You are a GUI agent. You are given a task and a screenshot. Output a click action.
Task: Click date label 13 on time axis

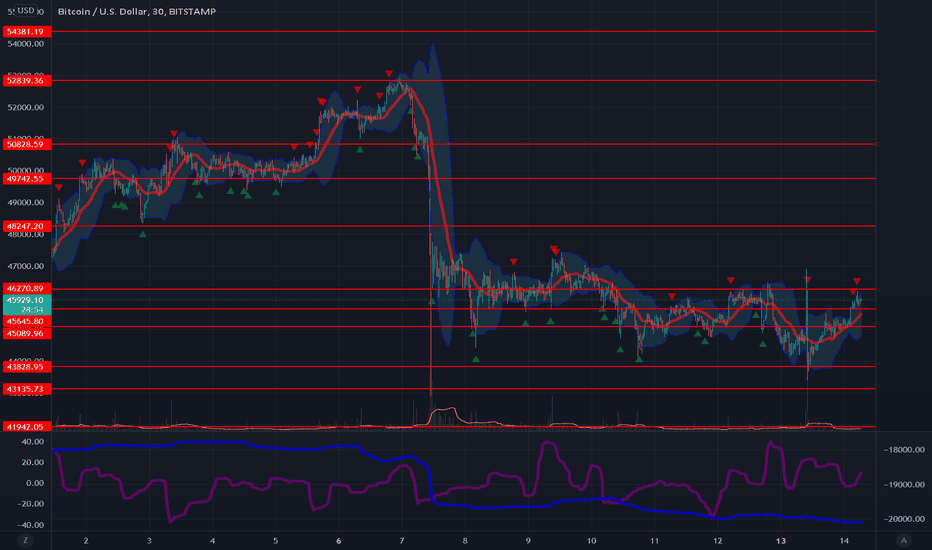click(781, 540)
